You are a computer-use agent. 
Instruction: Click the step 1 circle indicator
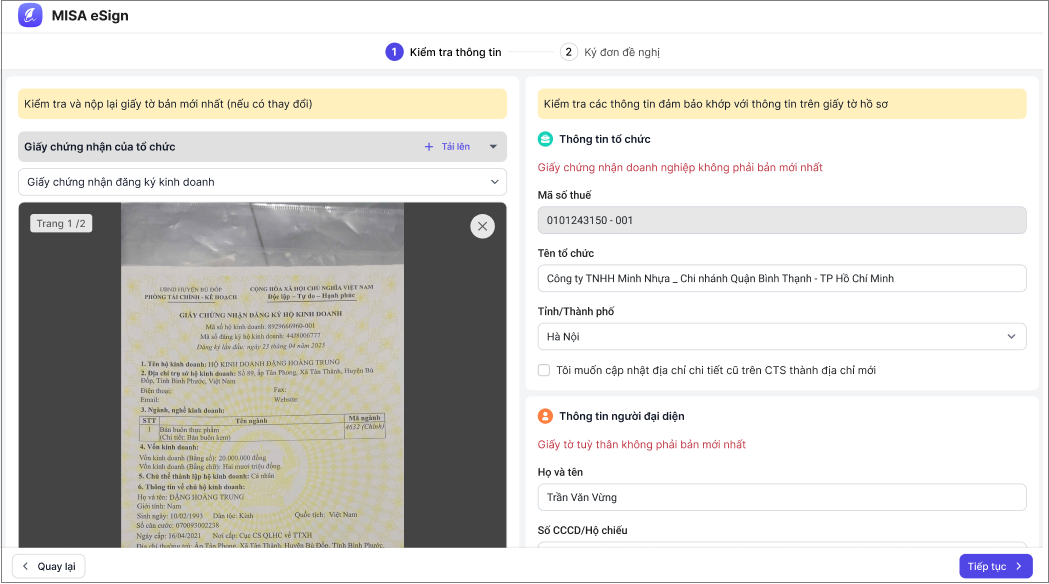tap(394, 52)
